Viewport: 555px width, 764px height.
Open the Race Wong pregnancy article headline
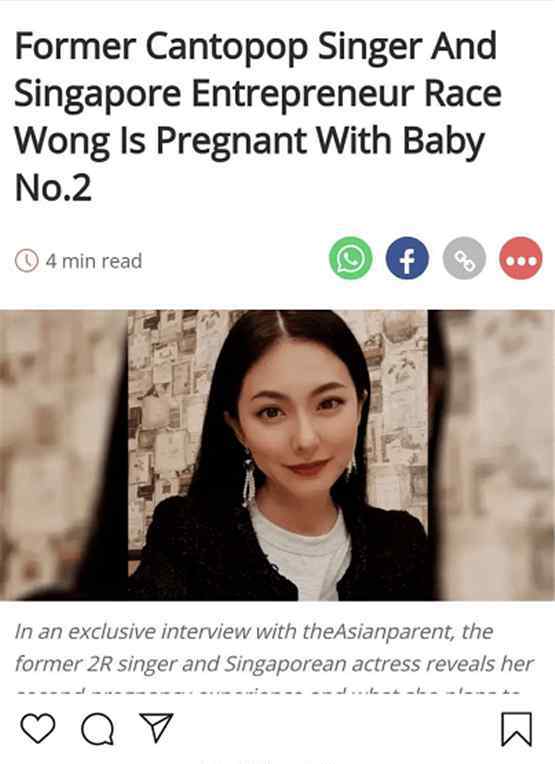(258, 116)
